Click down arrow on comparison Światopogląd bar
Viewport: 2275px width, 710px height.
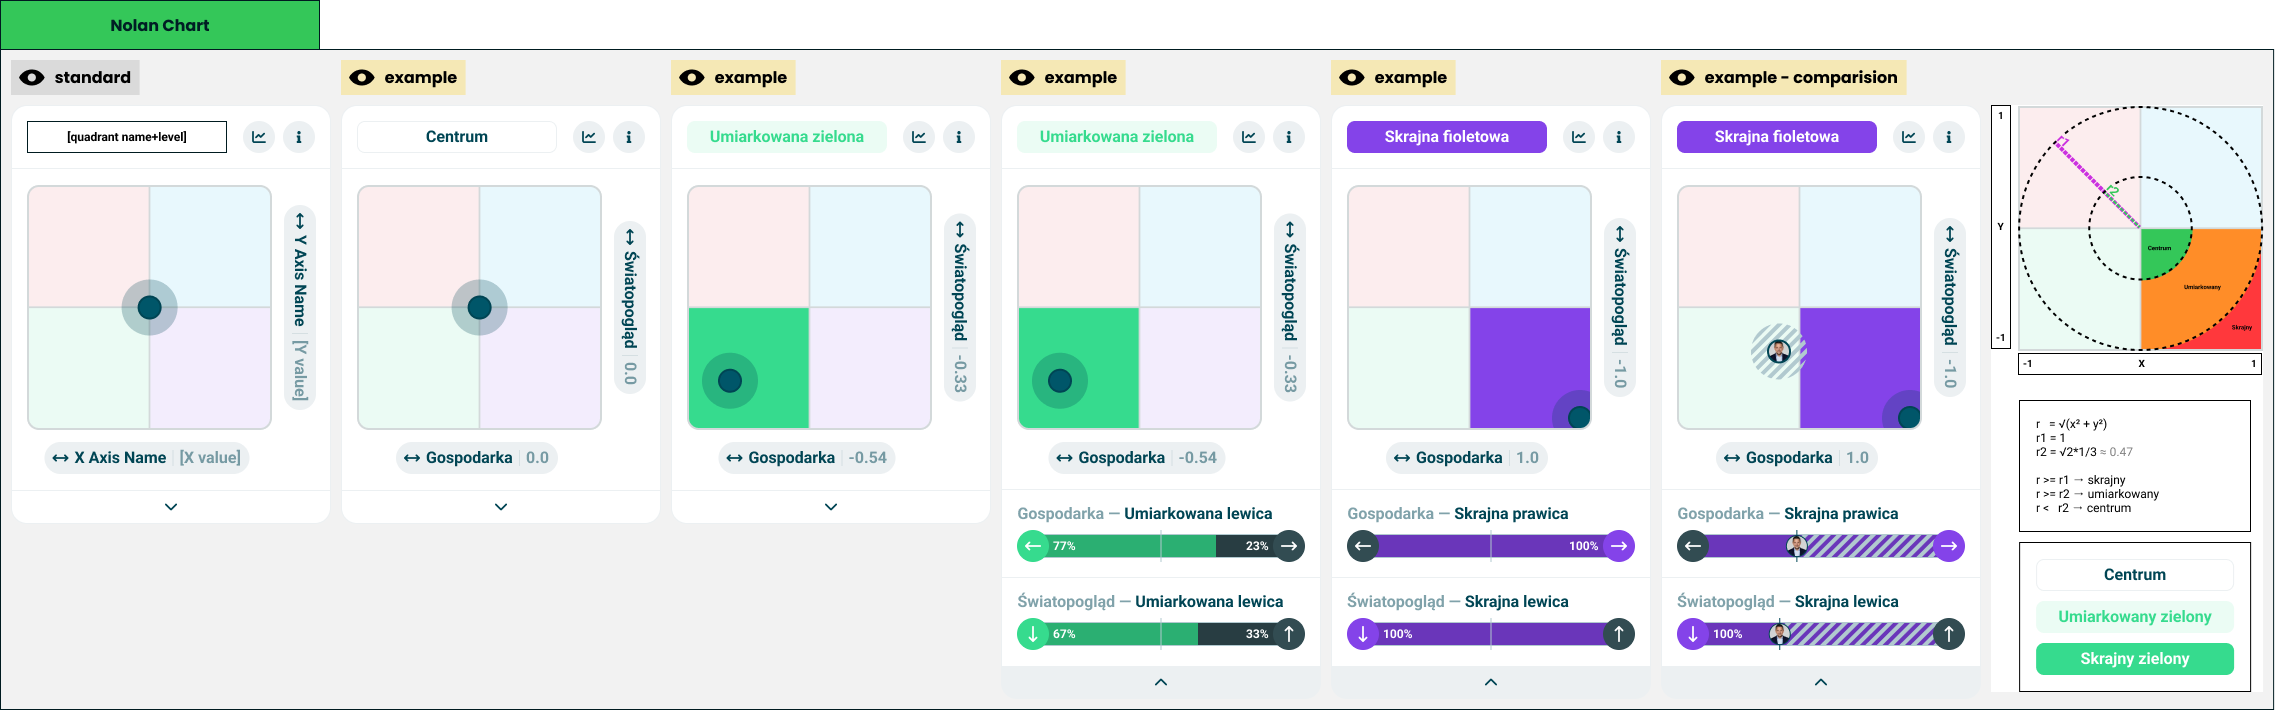(x=1693, y=634)
